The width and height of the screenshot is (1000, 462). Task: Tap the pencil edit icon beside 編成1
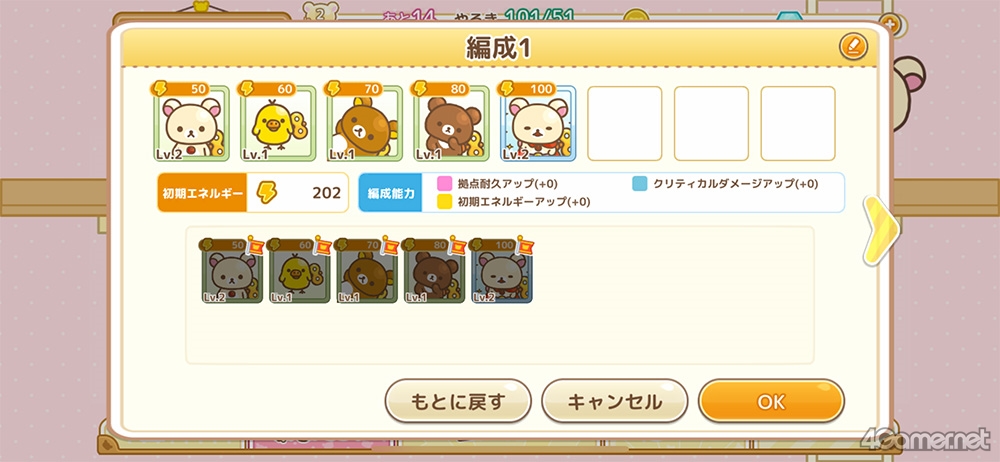point(853,47)
